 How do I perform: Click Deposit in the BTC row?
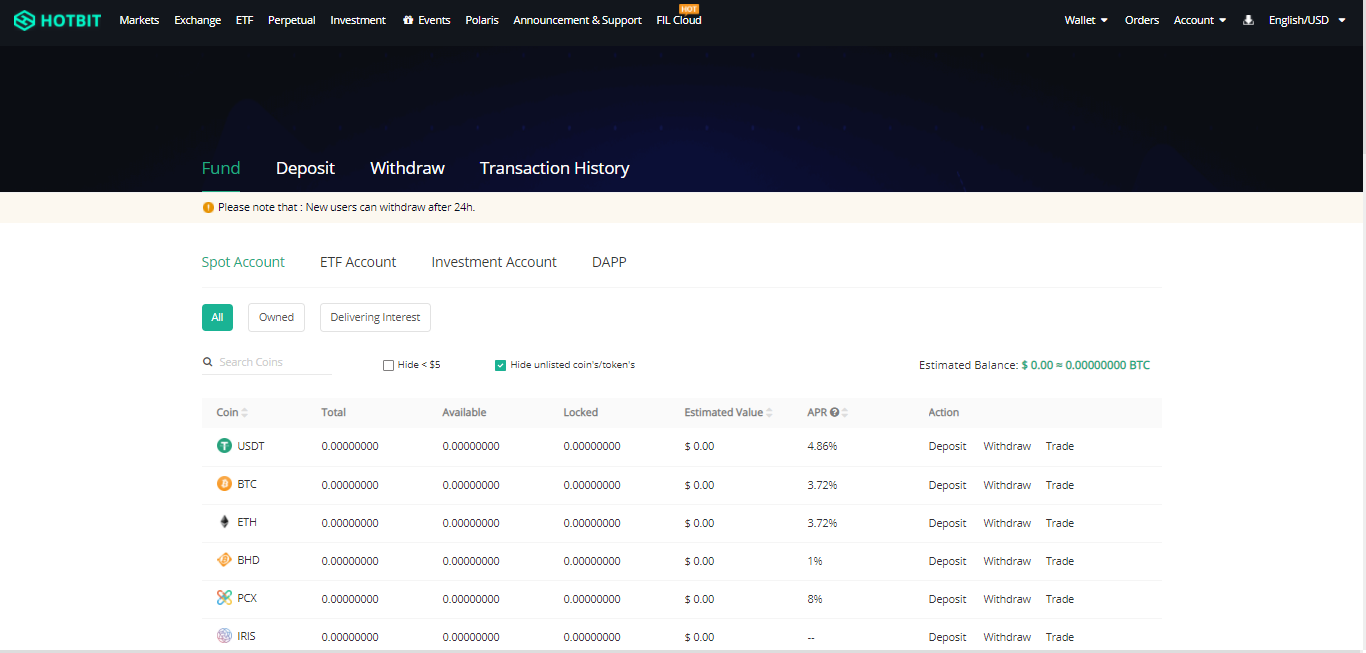click(947, 485)
